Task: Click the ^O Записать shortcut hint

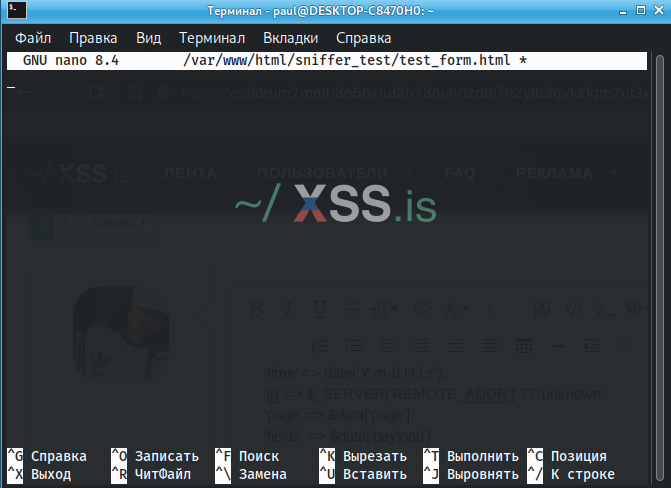Action: point(155,456)
